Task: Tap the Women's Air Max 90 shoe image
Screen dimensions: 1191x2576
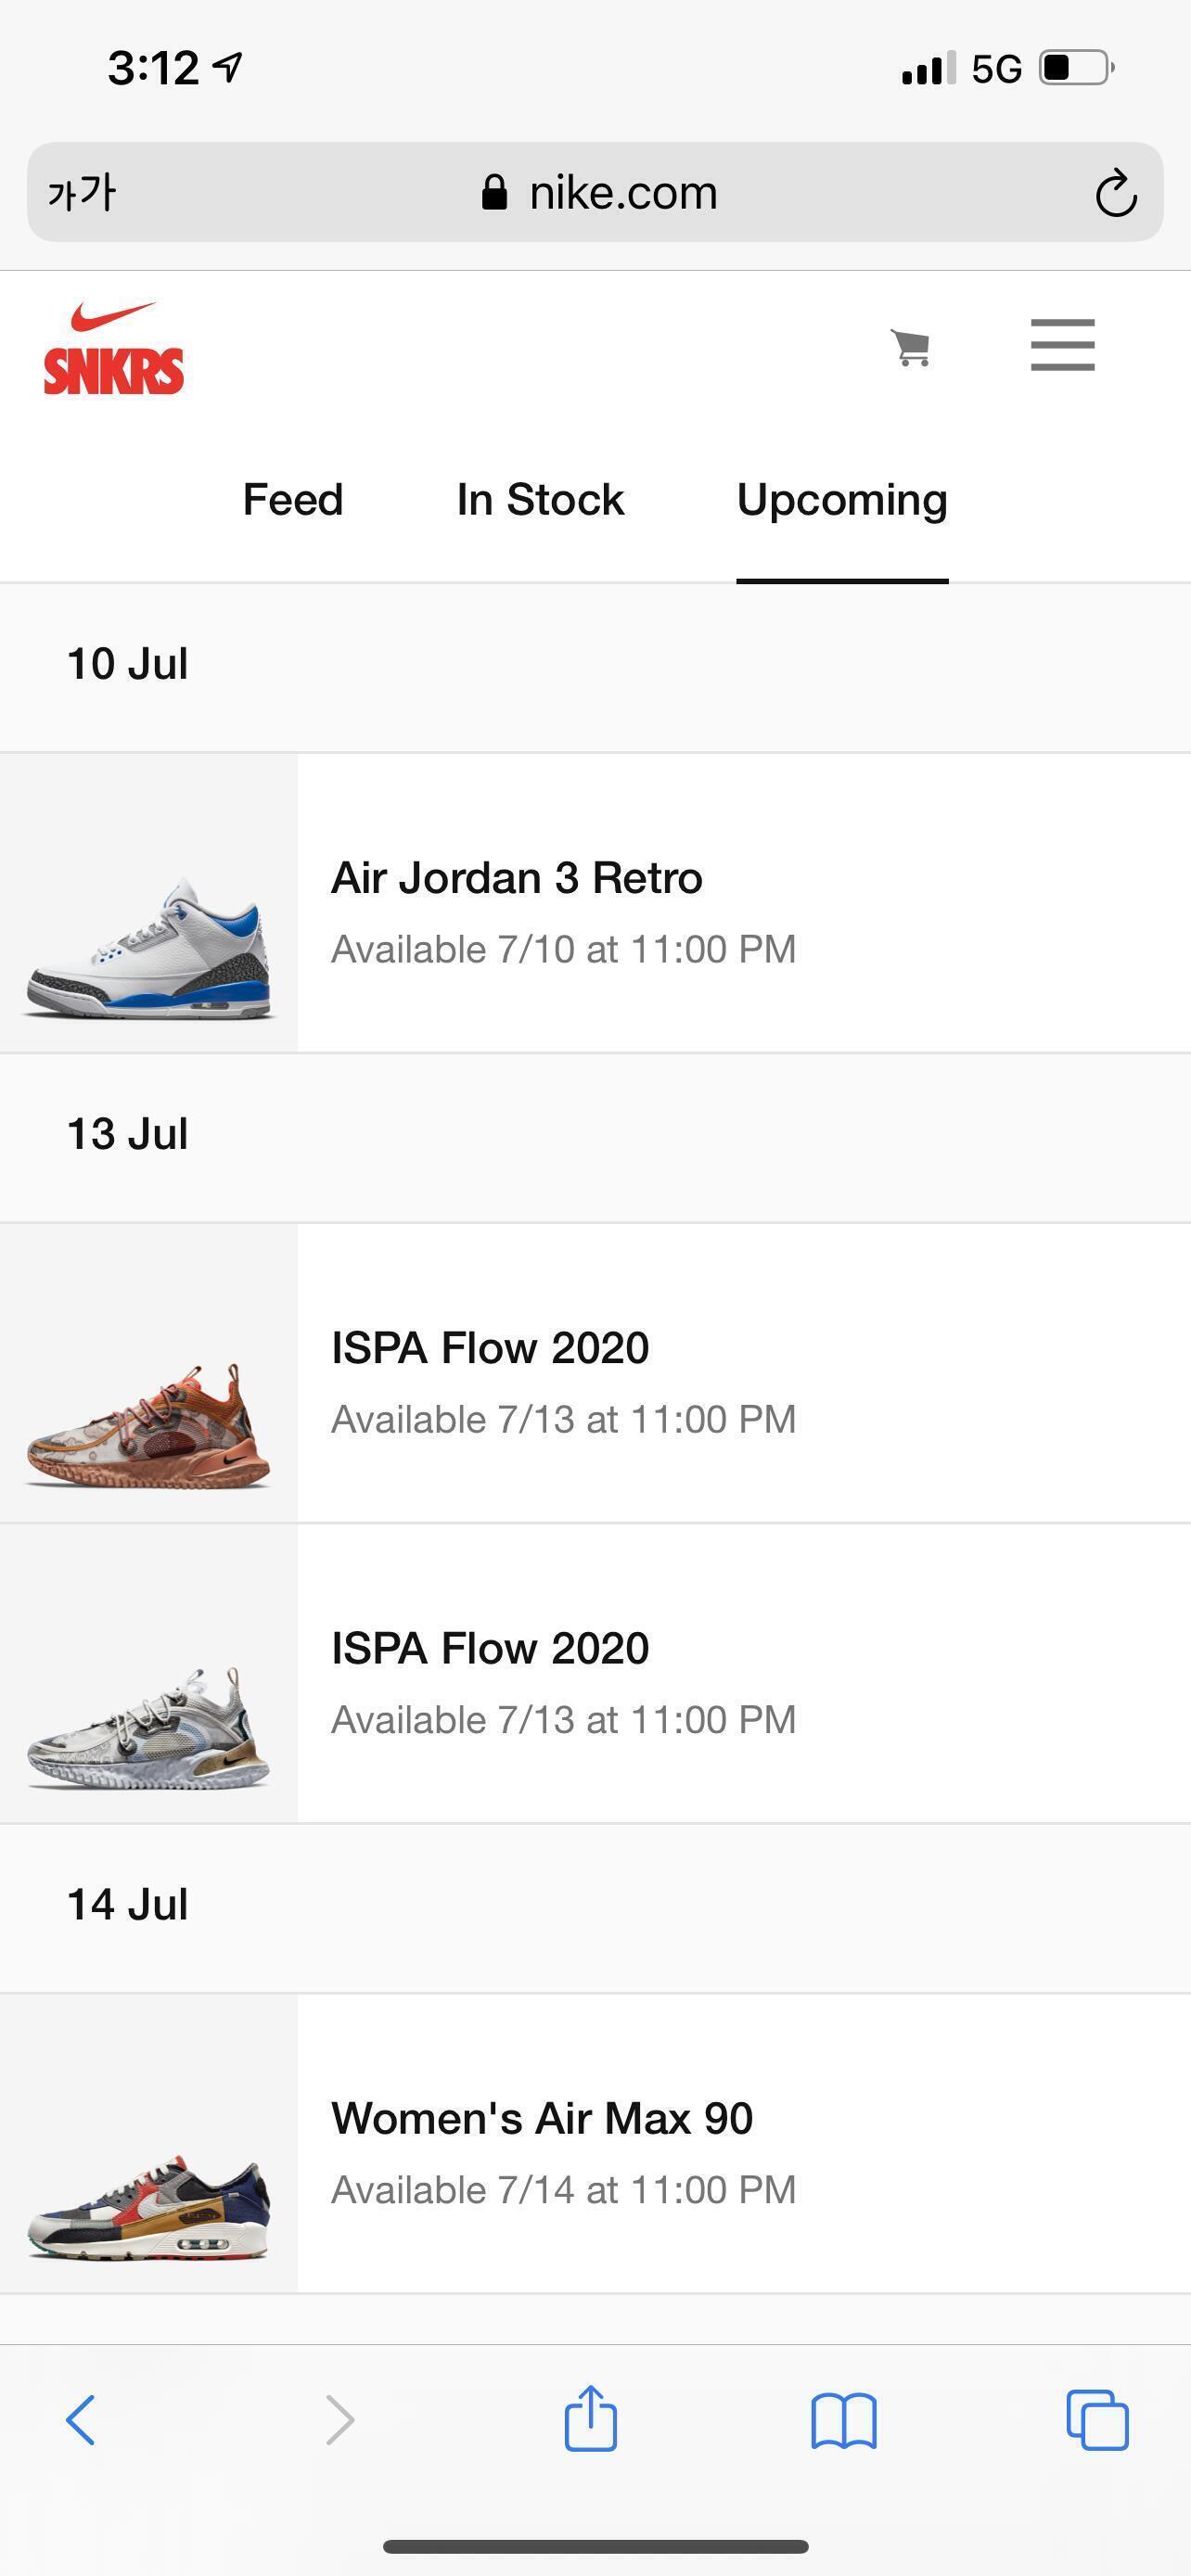Action: point(148,2205)
